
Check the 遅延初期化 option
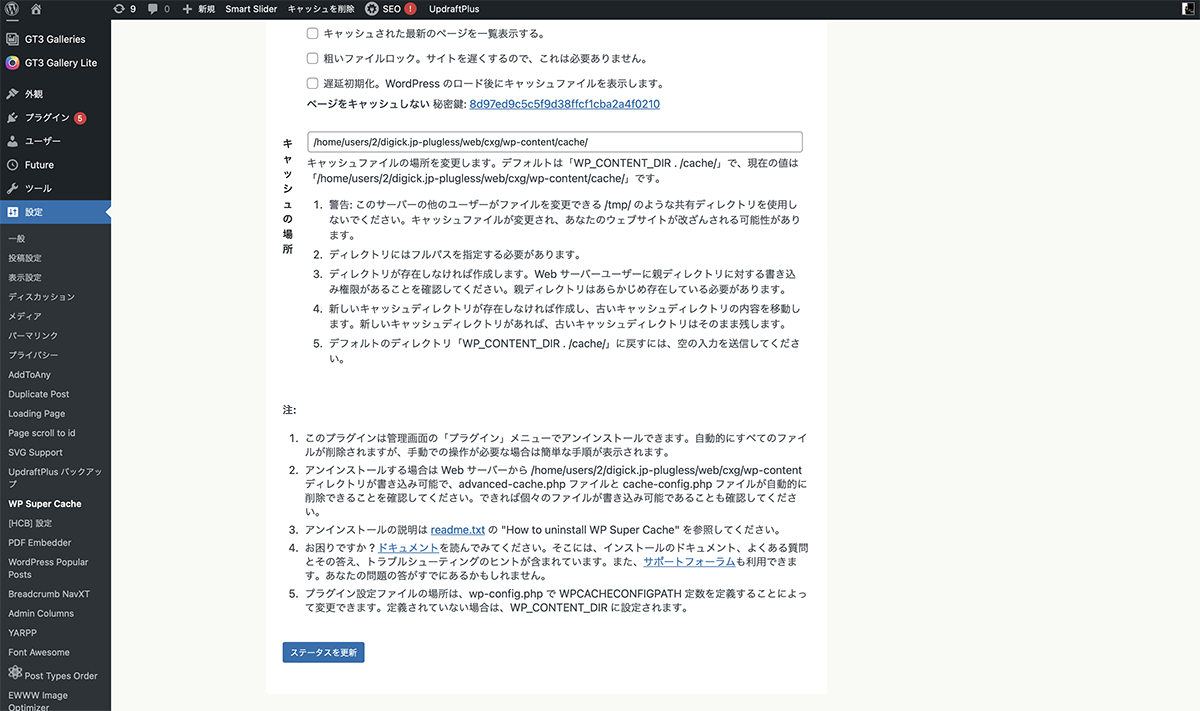(x=313, y=84)
